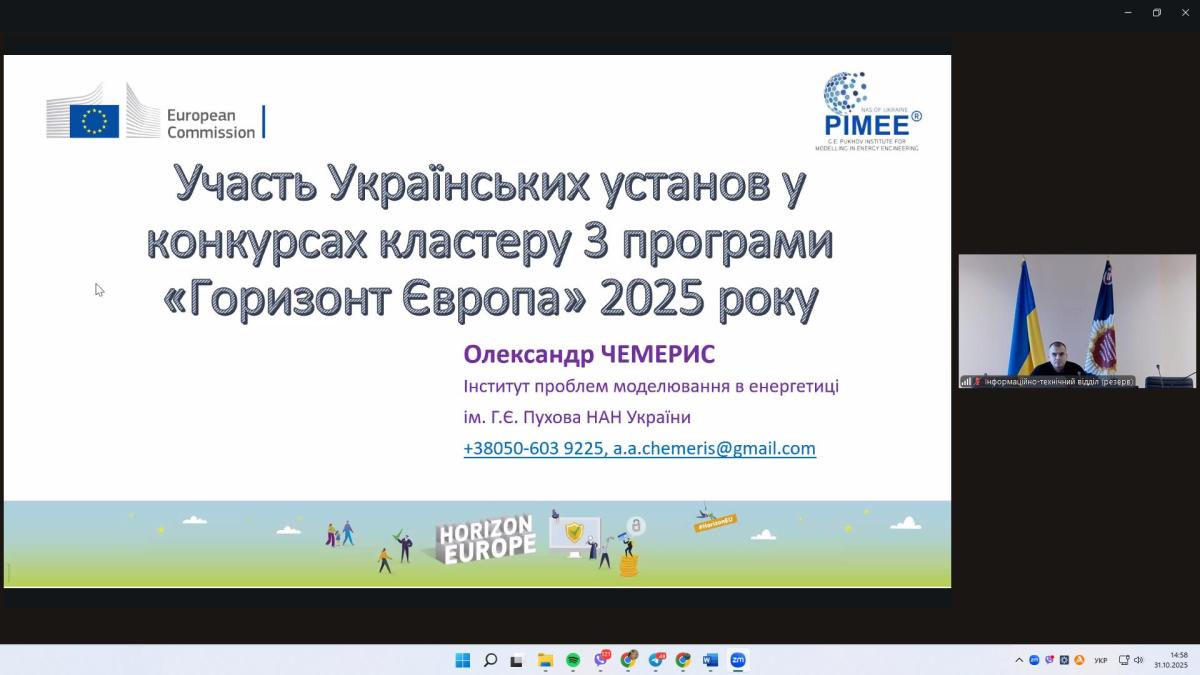The width and height of the screenshot is (1200, 675).
Task: Click the muted microphone icon on participant label
Action: [x=977, y=382]
